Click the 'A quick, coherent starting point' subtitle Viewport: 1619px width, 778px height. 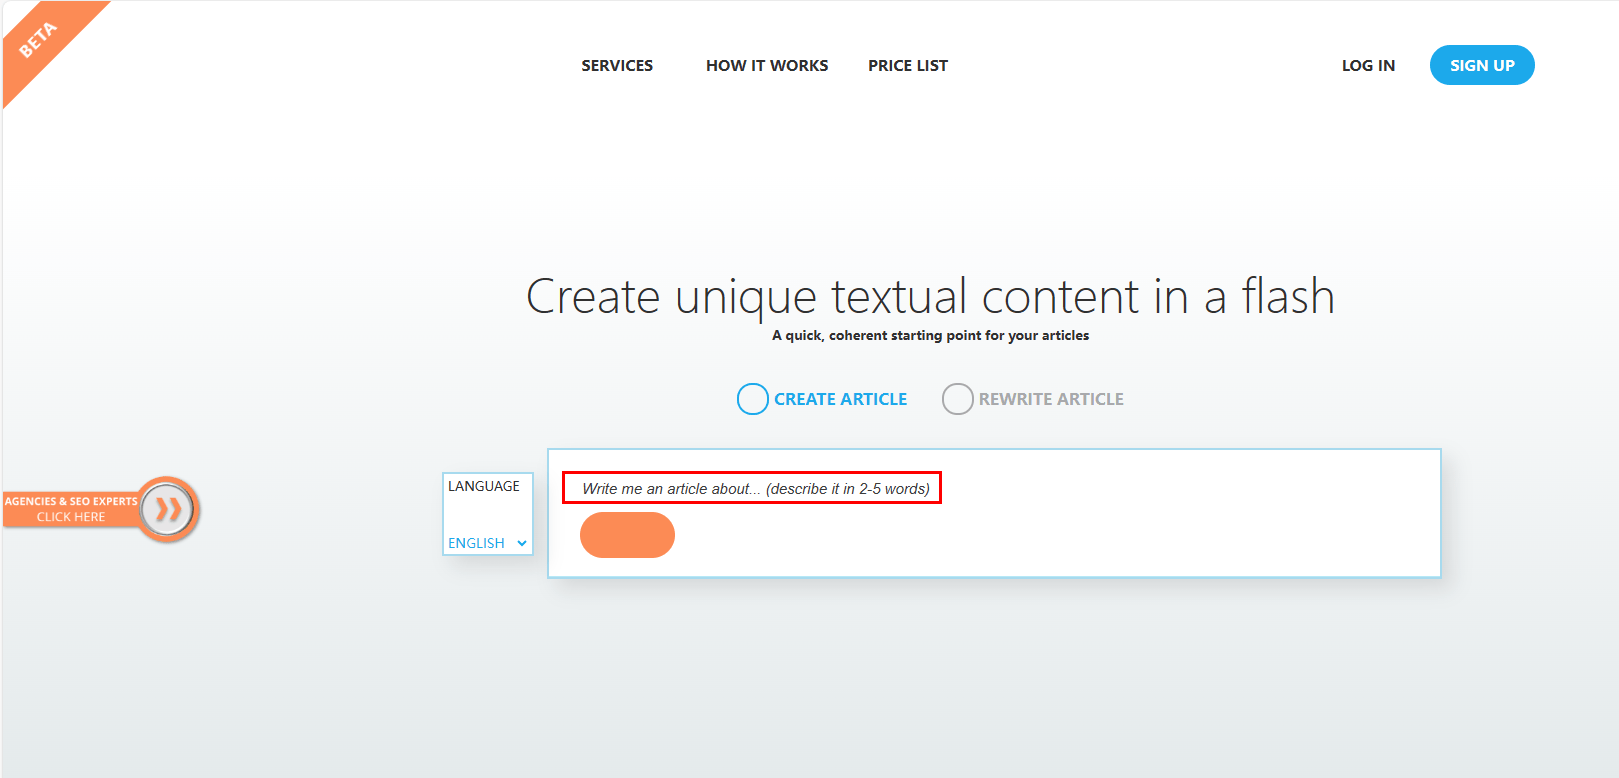(930, 336)
